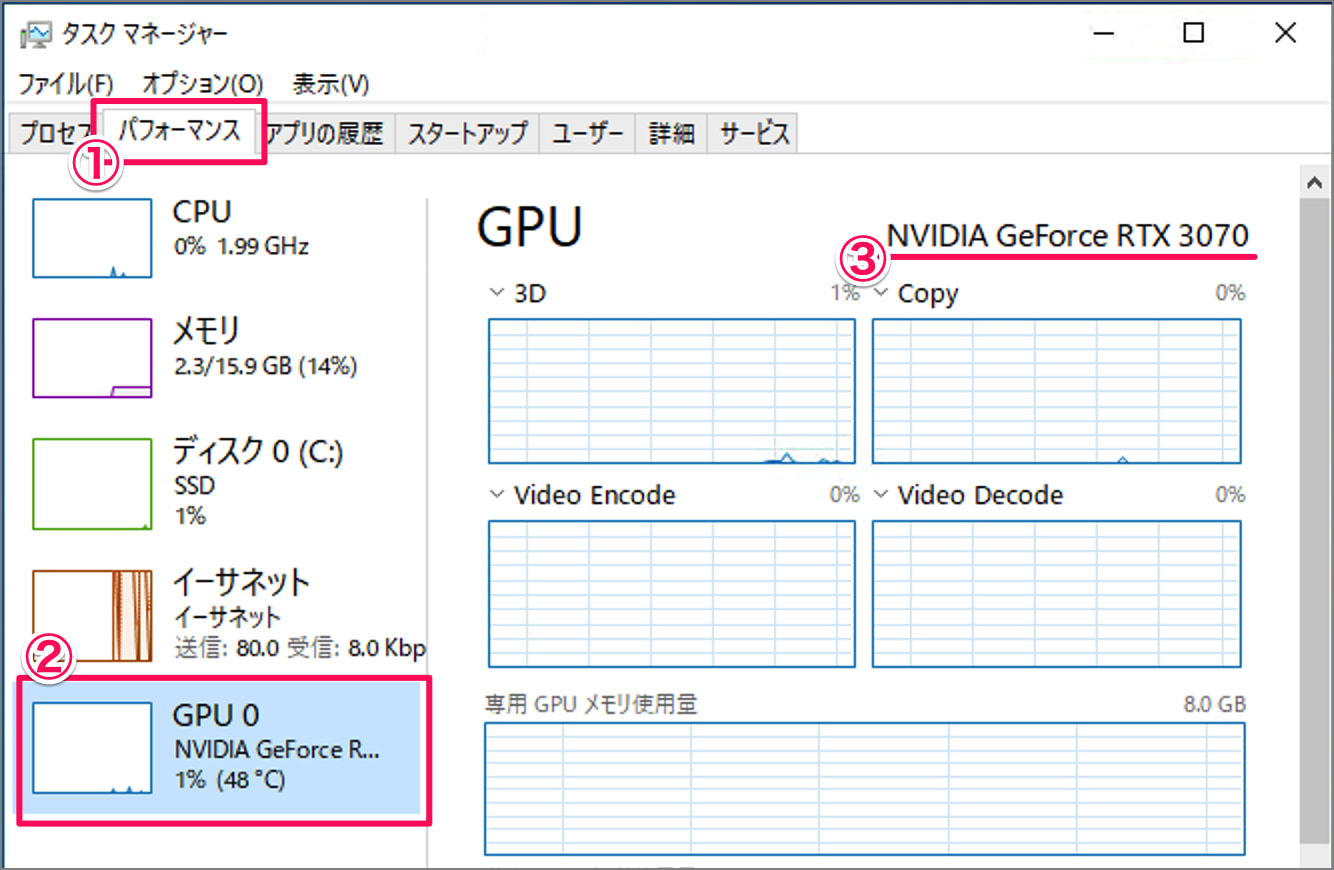The height and width of the screenshot is (870, 1334).
Task: Select the メモリ usage graph thumbnail
Action: (92, 358)
